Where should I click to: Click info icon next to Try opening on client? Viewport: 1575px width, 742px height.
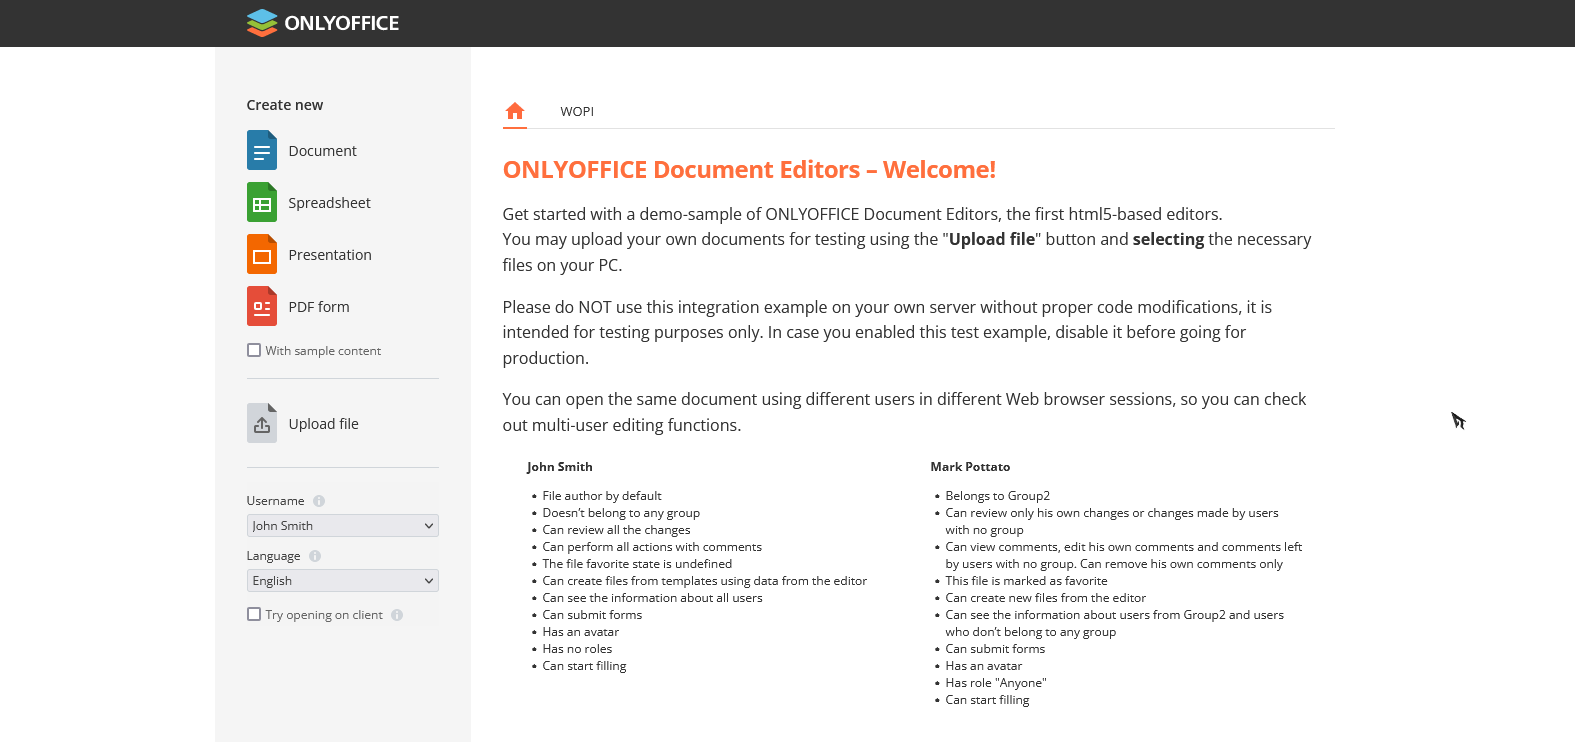(397, 615)
